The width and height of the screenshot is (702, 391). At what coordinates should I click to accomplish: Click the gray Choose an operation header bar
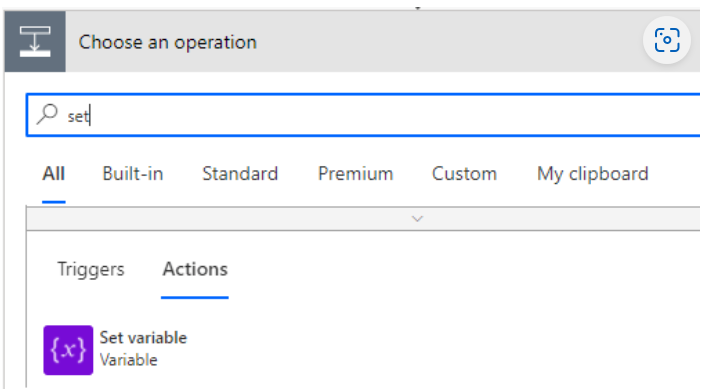click(x=352, y=42)
